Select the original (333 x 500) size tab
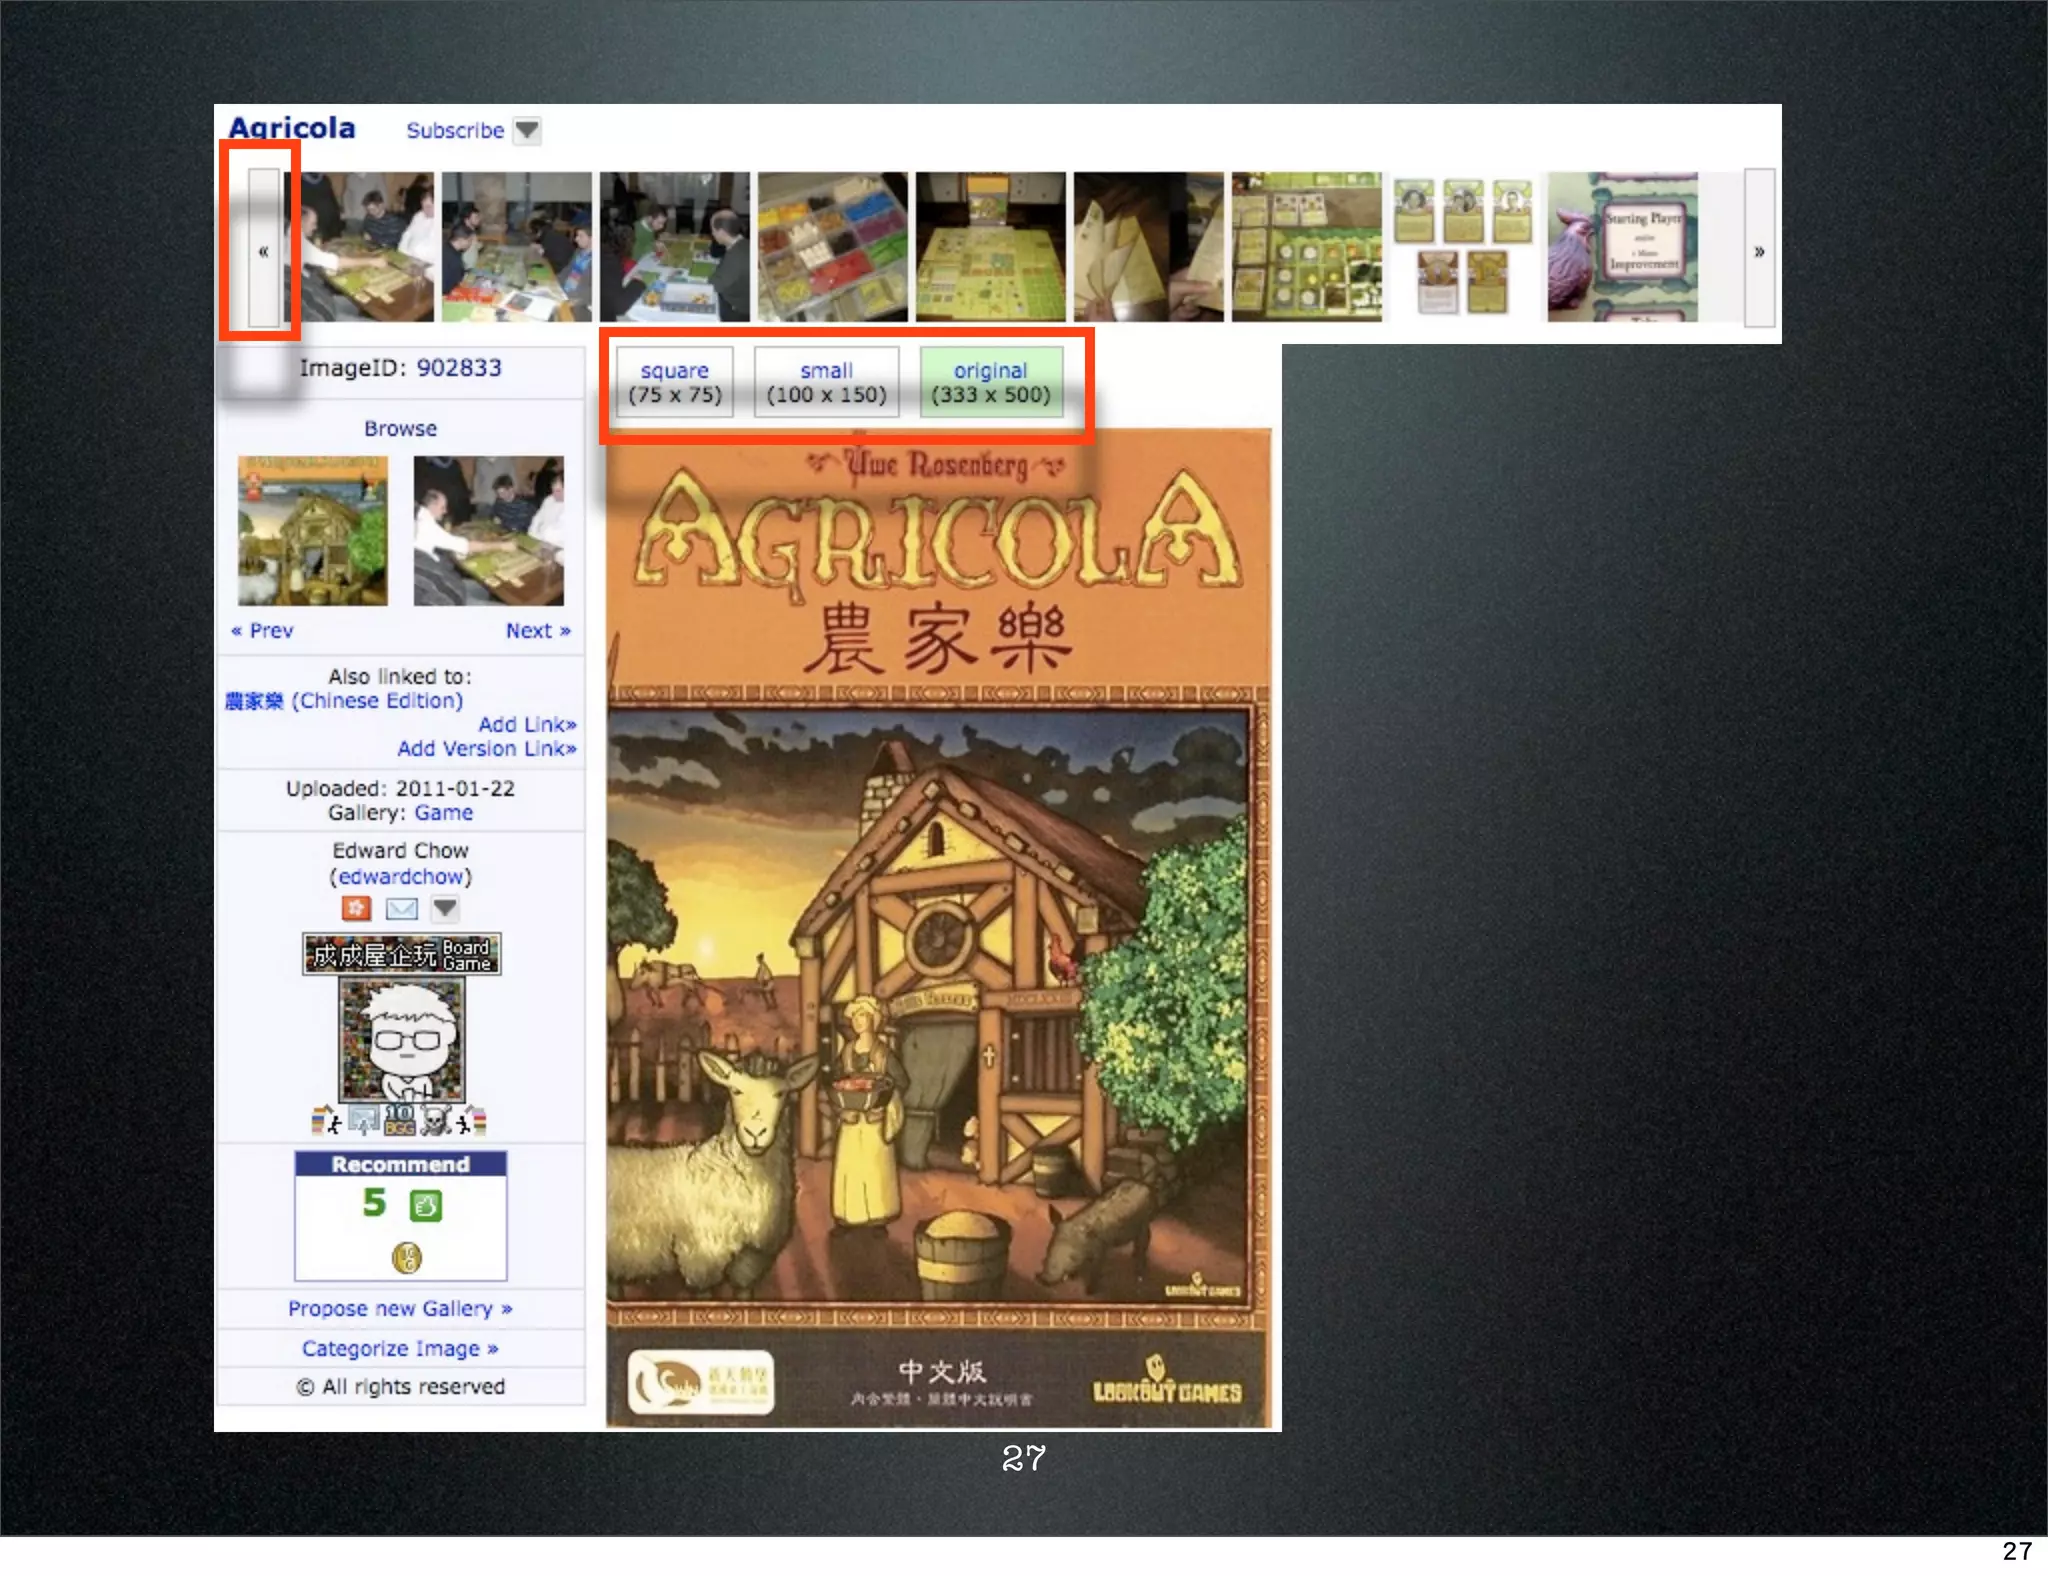Viewport: 2048px width, 1576px height. tap(990, 382)
